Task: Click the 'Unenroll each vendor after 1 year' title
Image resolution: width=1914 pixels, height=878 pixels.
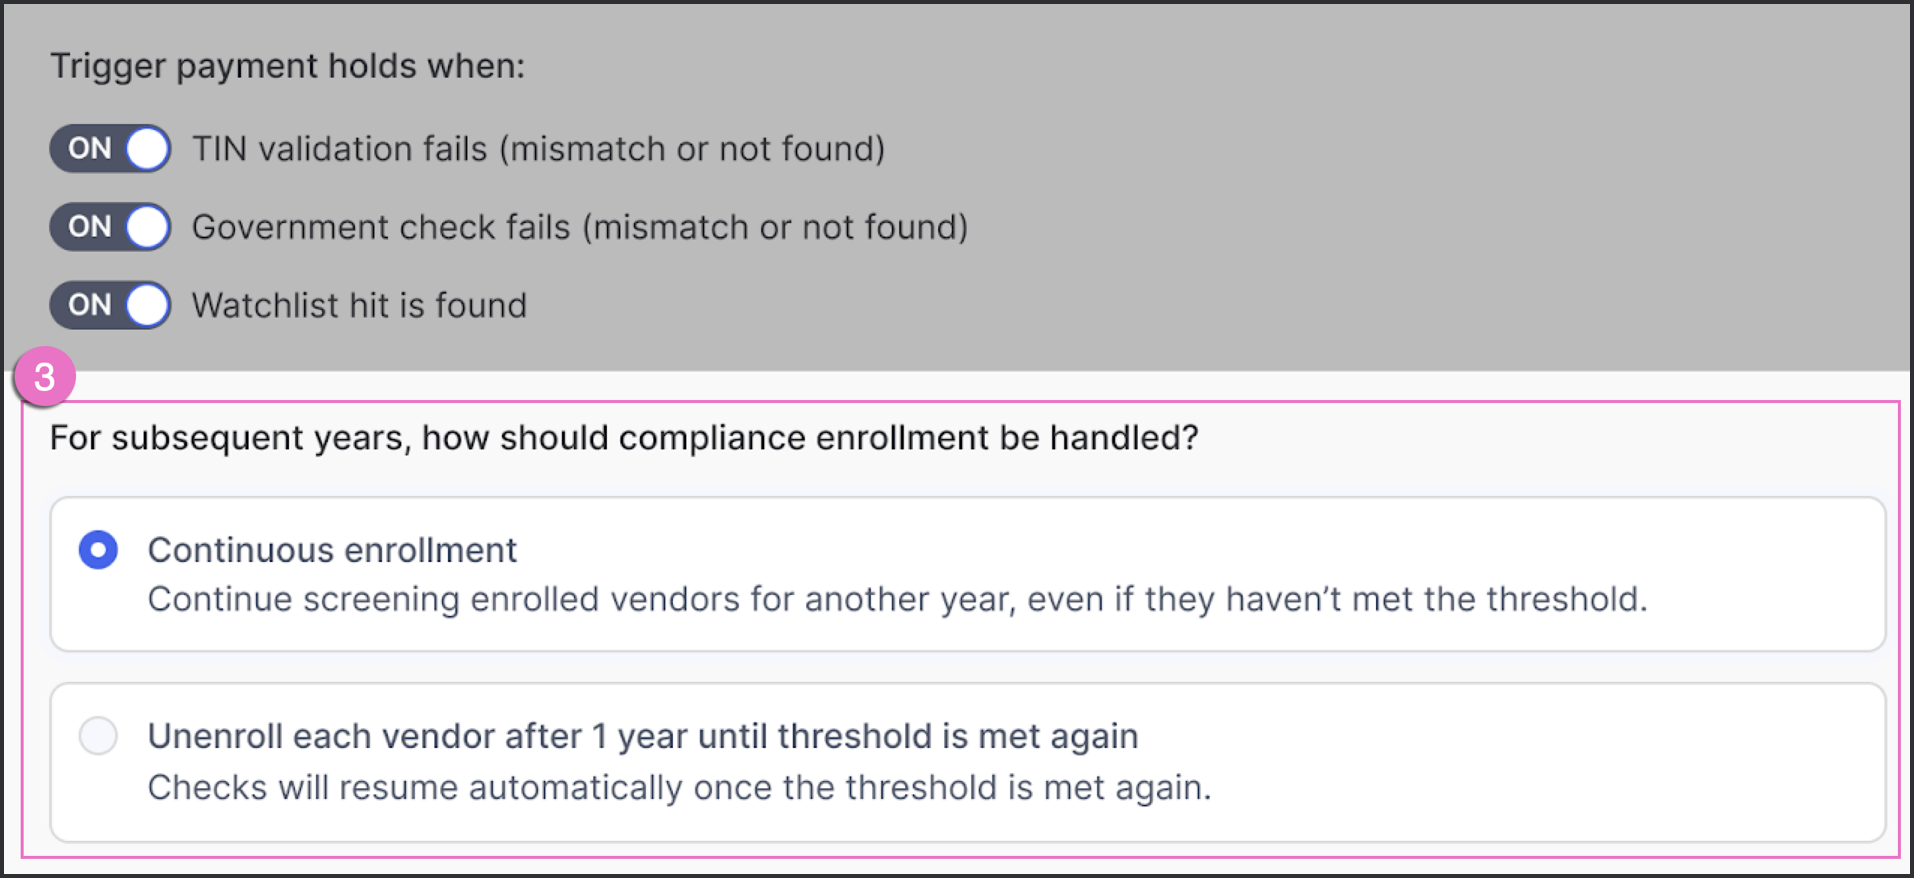Action: [x=642, y=736]
